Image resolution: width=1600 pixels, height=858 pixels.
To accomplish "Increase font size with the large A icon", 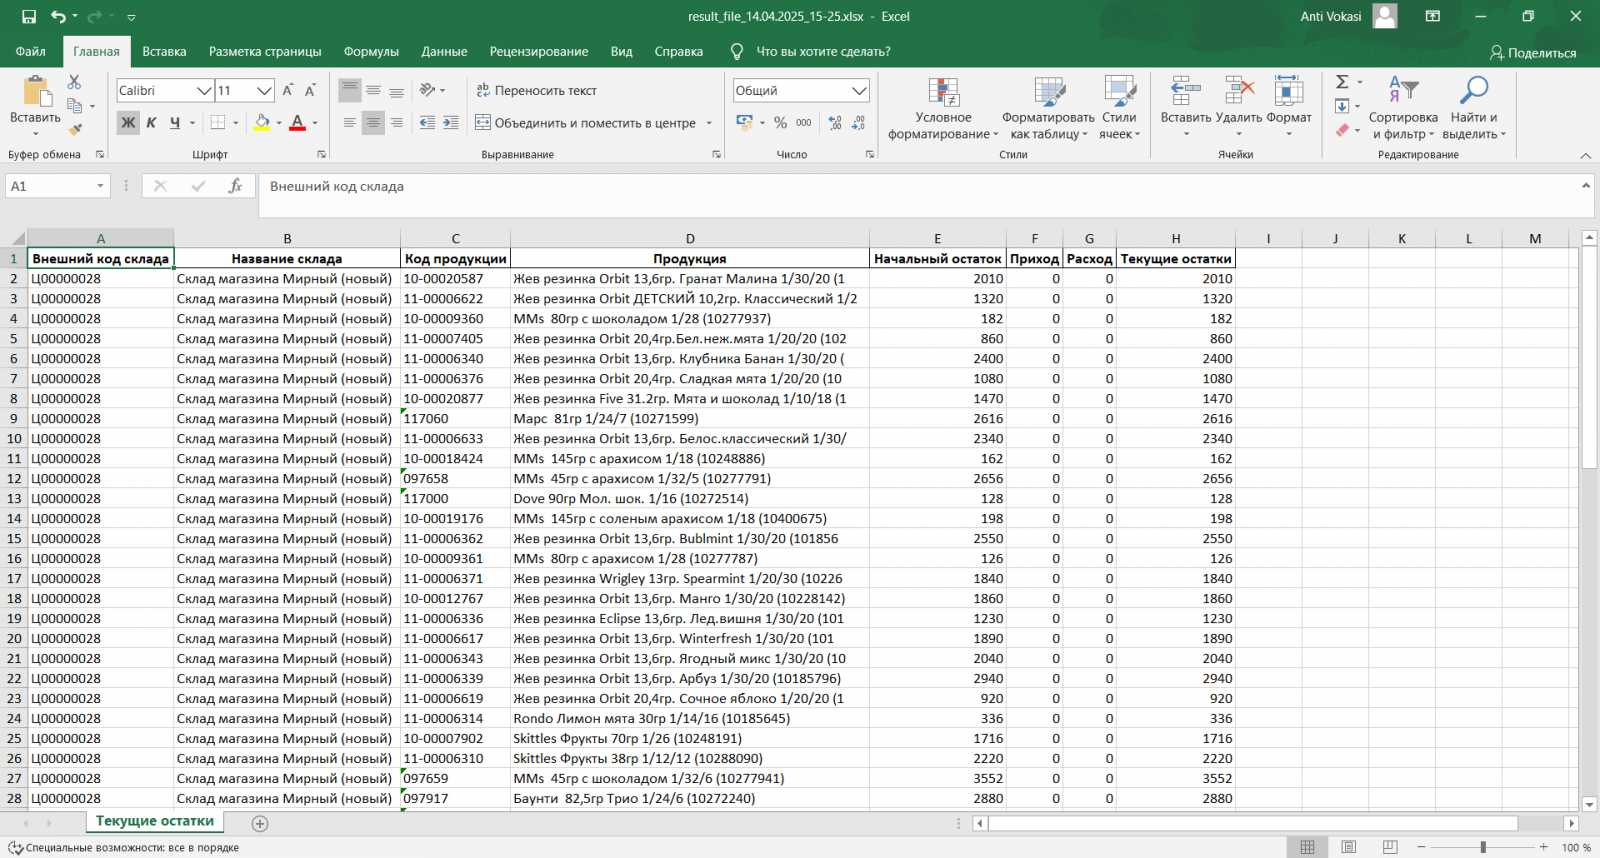I will 288,90.
